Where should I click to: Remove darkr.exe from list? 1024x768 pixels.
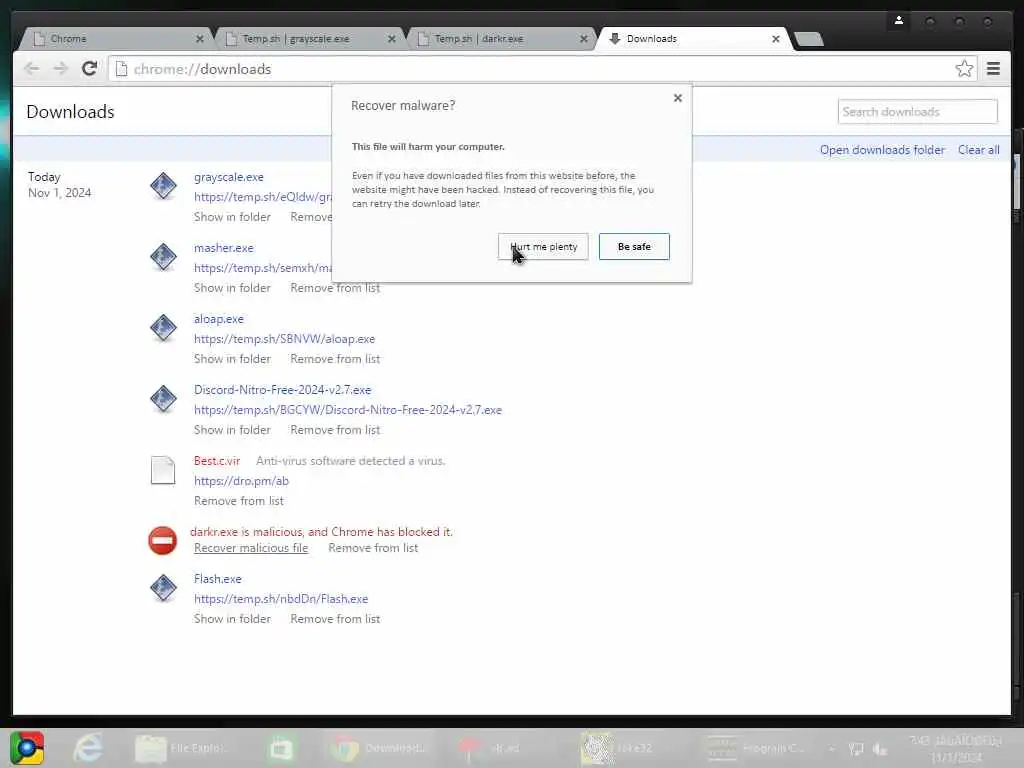click(373, 549)
